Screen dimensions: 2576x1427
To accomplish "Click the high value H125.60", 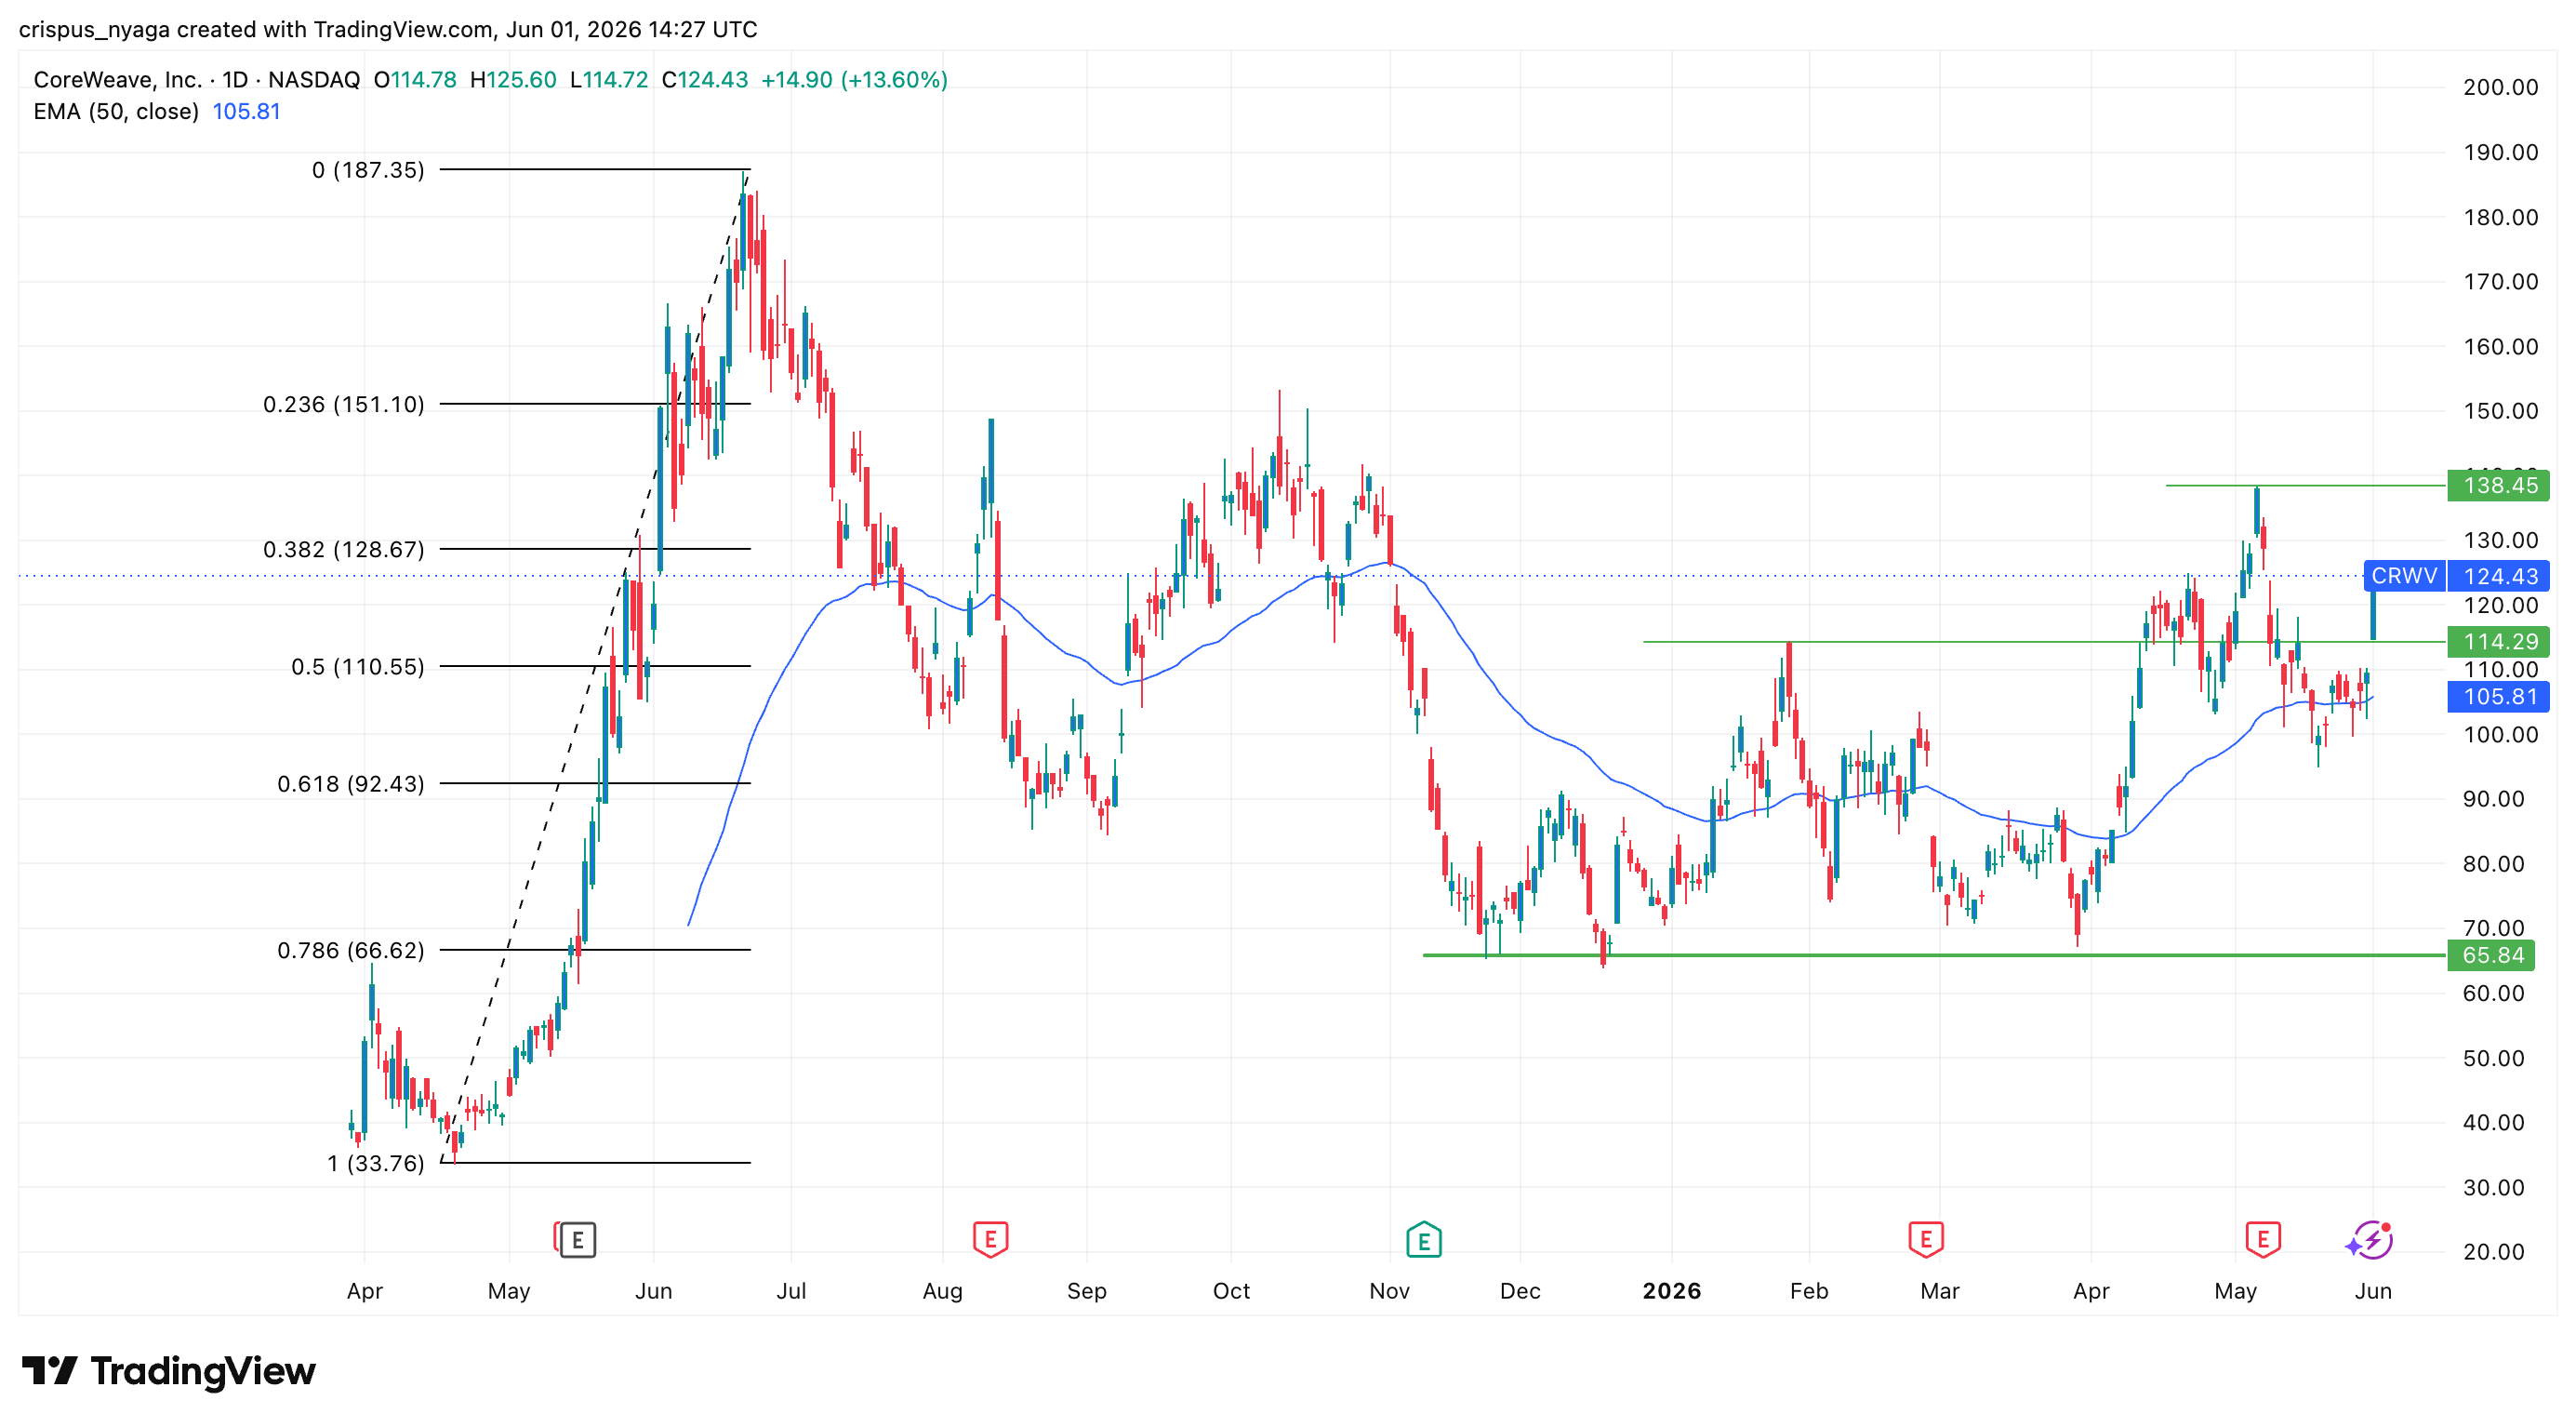I will [513, 80].
